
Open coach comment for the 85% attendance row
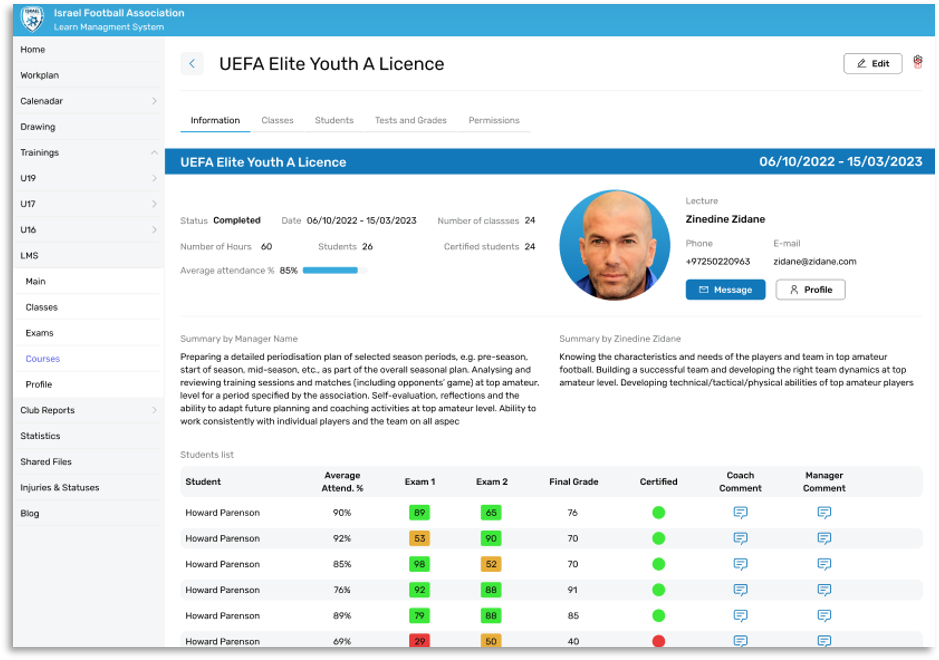[740, 564]
